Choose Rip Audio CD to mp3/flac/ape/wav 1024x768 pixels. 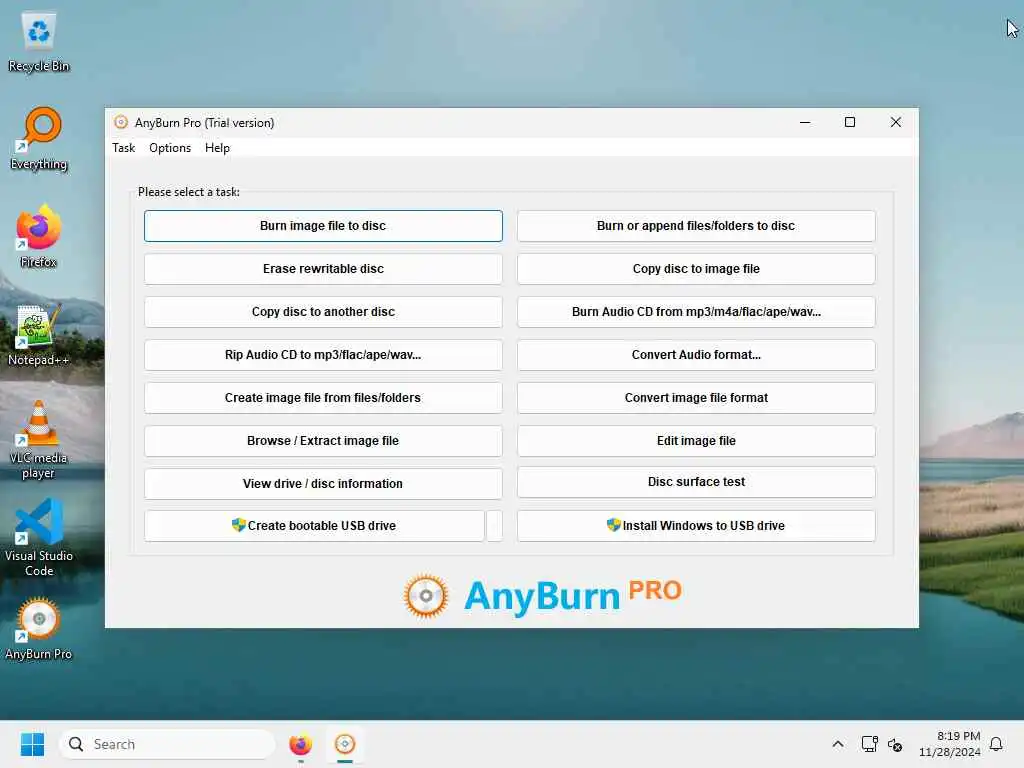(x=323, y=355)
